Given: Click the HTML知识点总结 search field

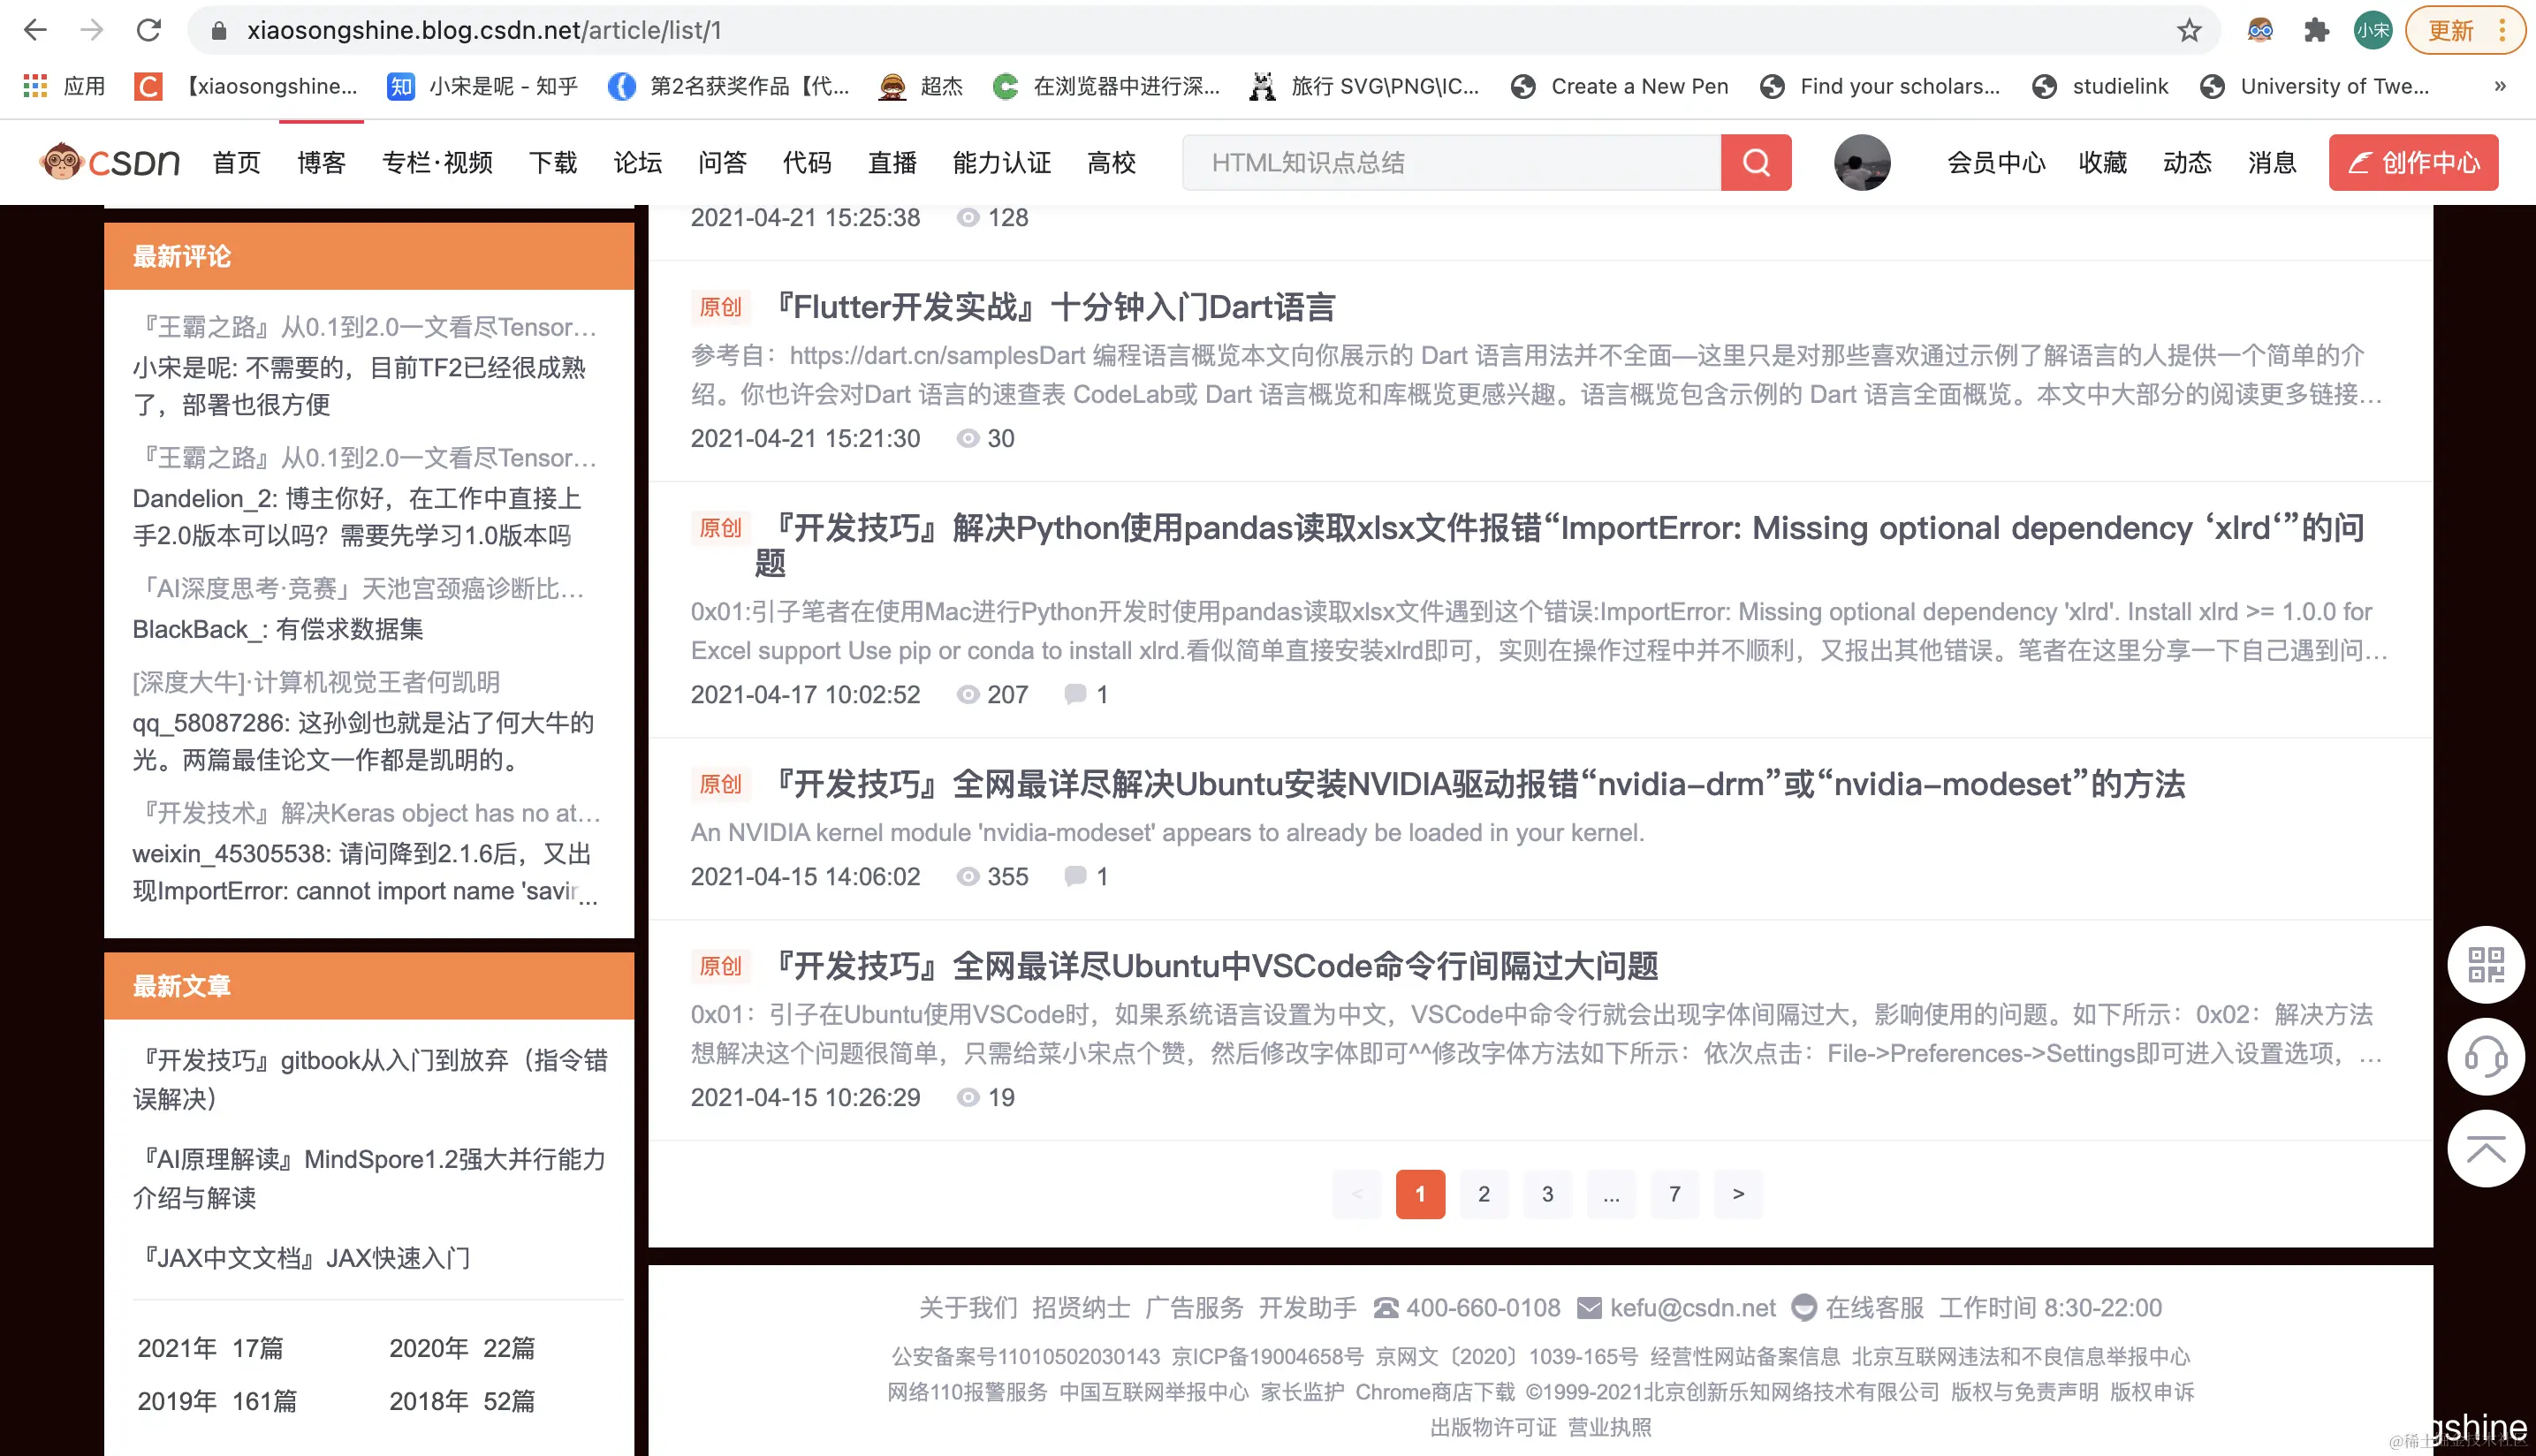Looking at the screenshot, I should click(x=1450, y=162).
